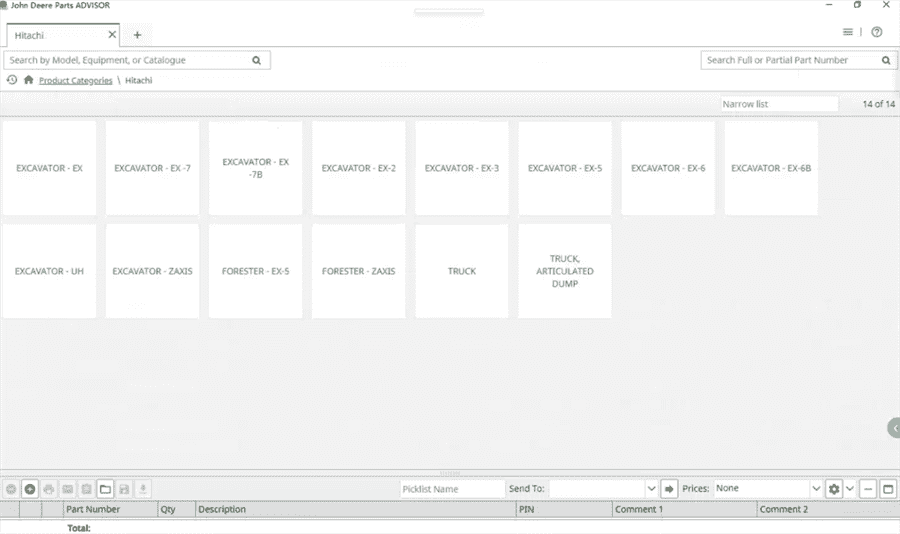Image resolution: width=900 pixels, height=534 pixels.
Task: Expand the dropdown arrow beside the gear
Action: (850, 489)
